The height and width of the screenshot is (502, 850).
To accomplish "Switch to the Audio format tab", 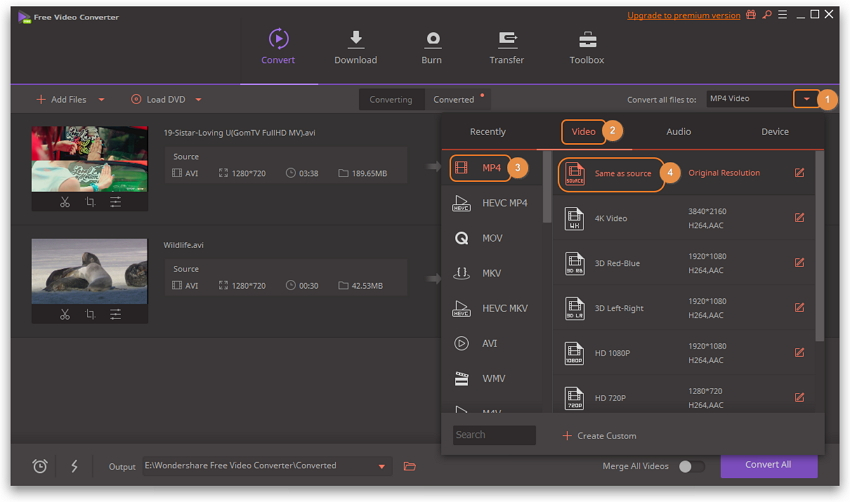I will (x=679, y=131).
